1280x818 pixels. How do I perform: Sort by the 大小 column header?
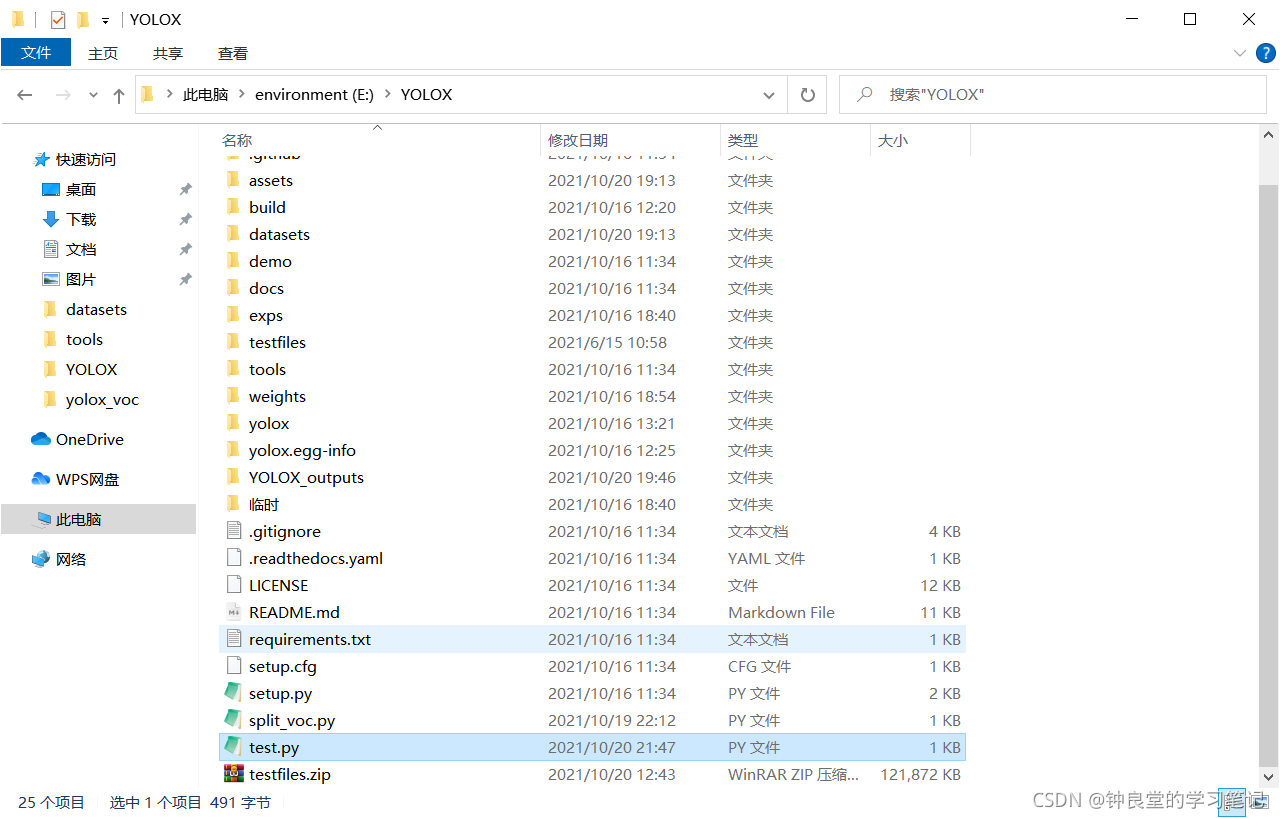click(x=920, y=141)
